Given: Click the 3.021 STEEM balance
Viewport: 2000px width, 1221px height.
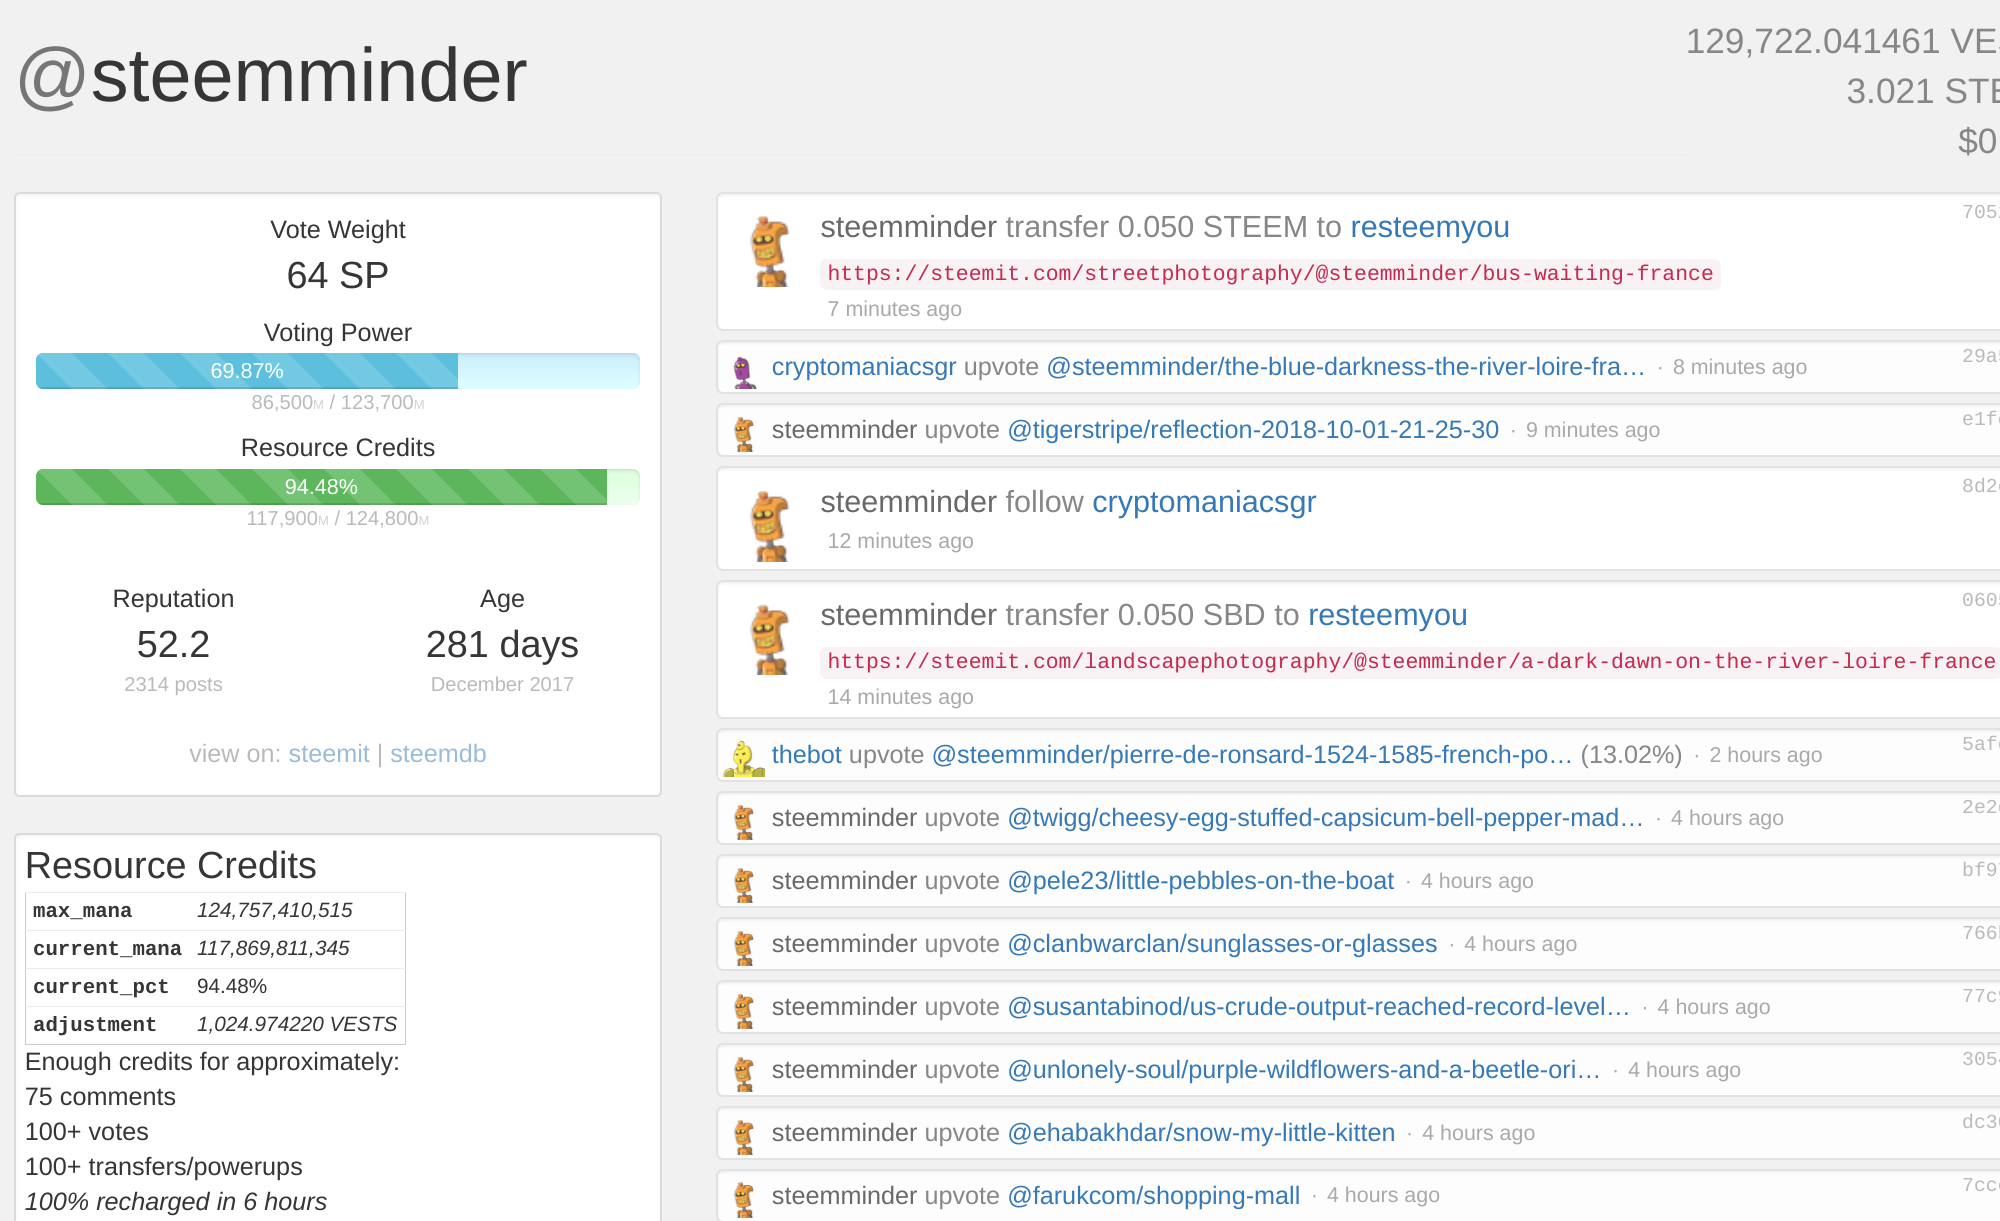Looking at the screenshot, I should click(1922, 91).
